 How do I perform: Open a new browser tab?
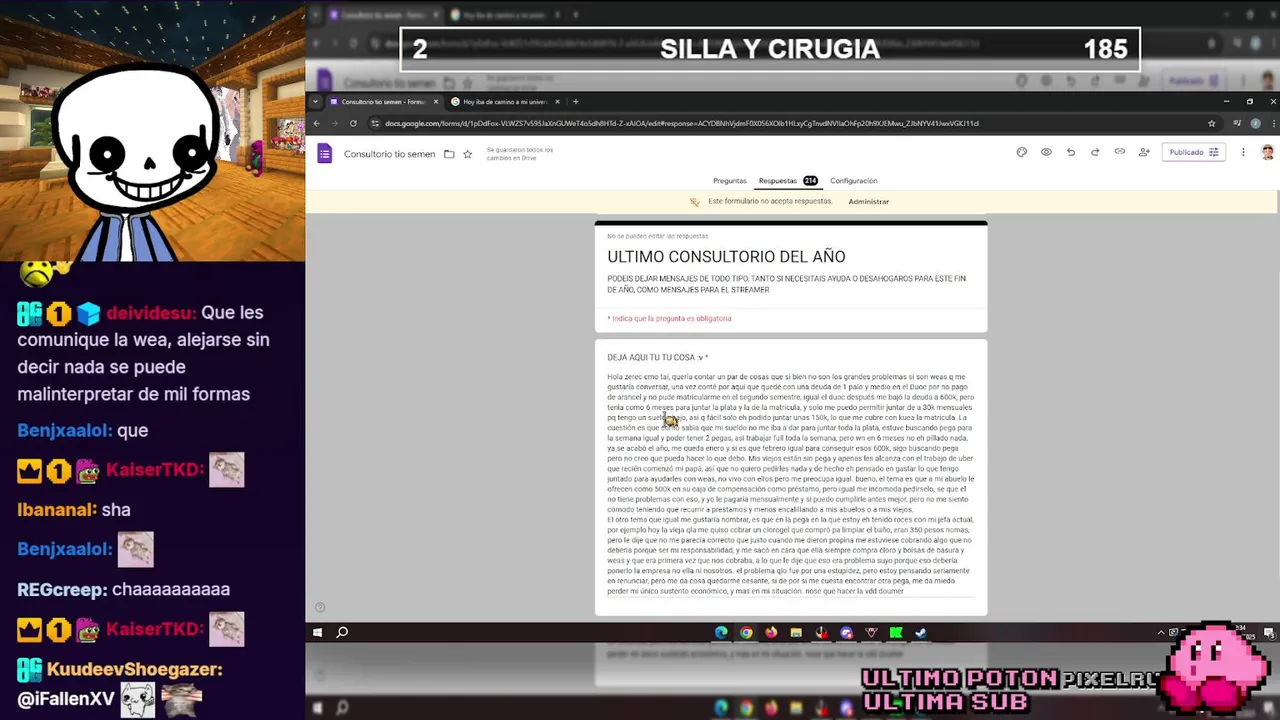pos(576,101)
